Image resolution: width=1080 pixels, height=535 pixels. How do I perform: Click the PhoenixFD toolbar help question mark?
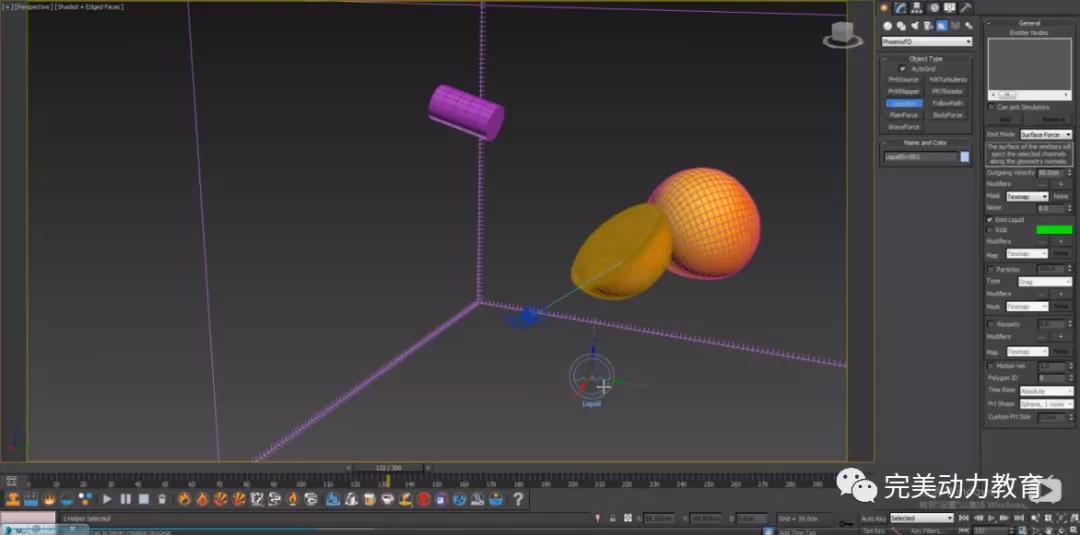pyautogui.click(x=518, y=498)
